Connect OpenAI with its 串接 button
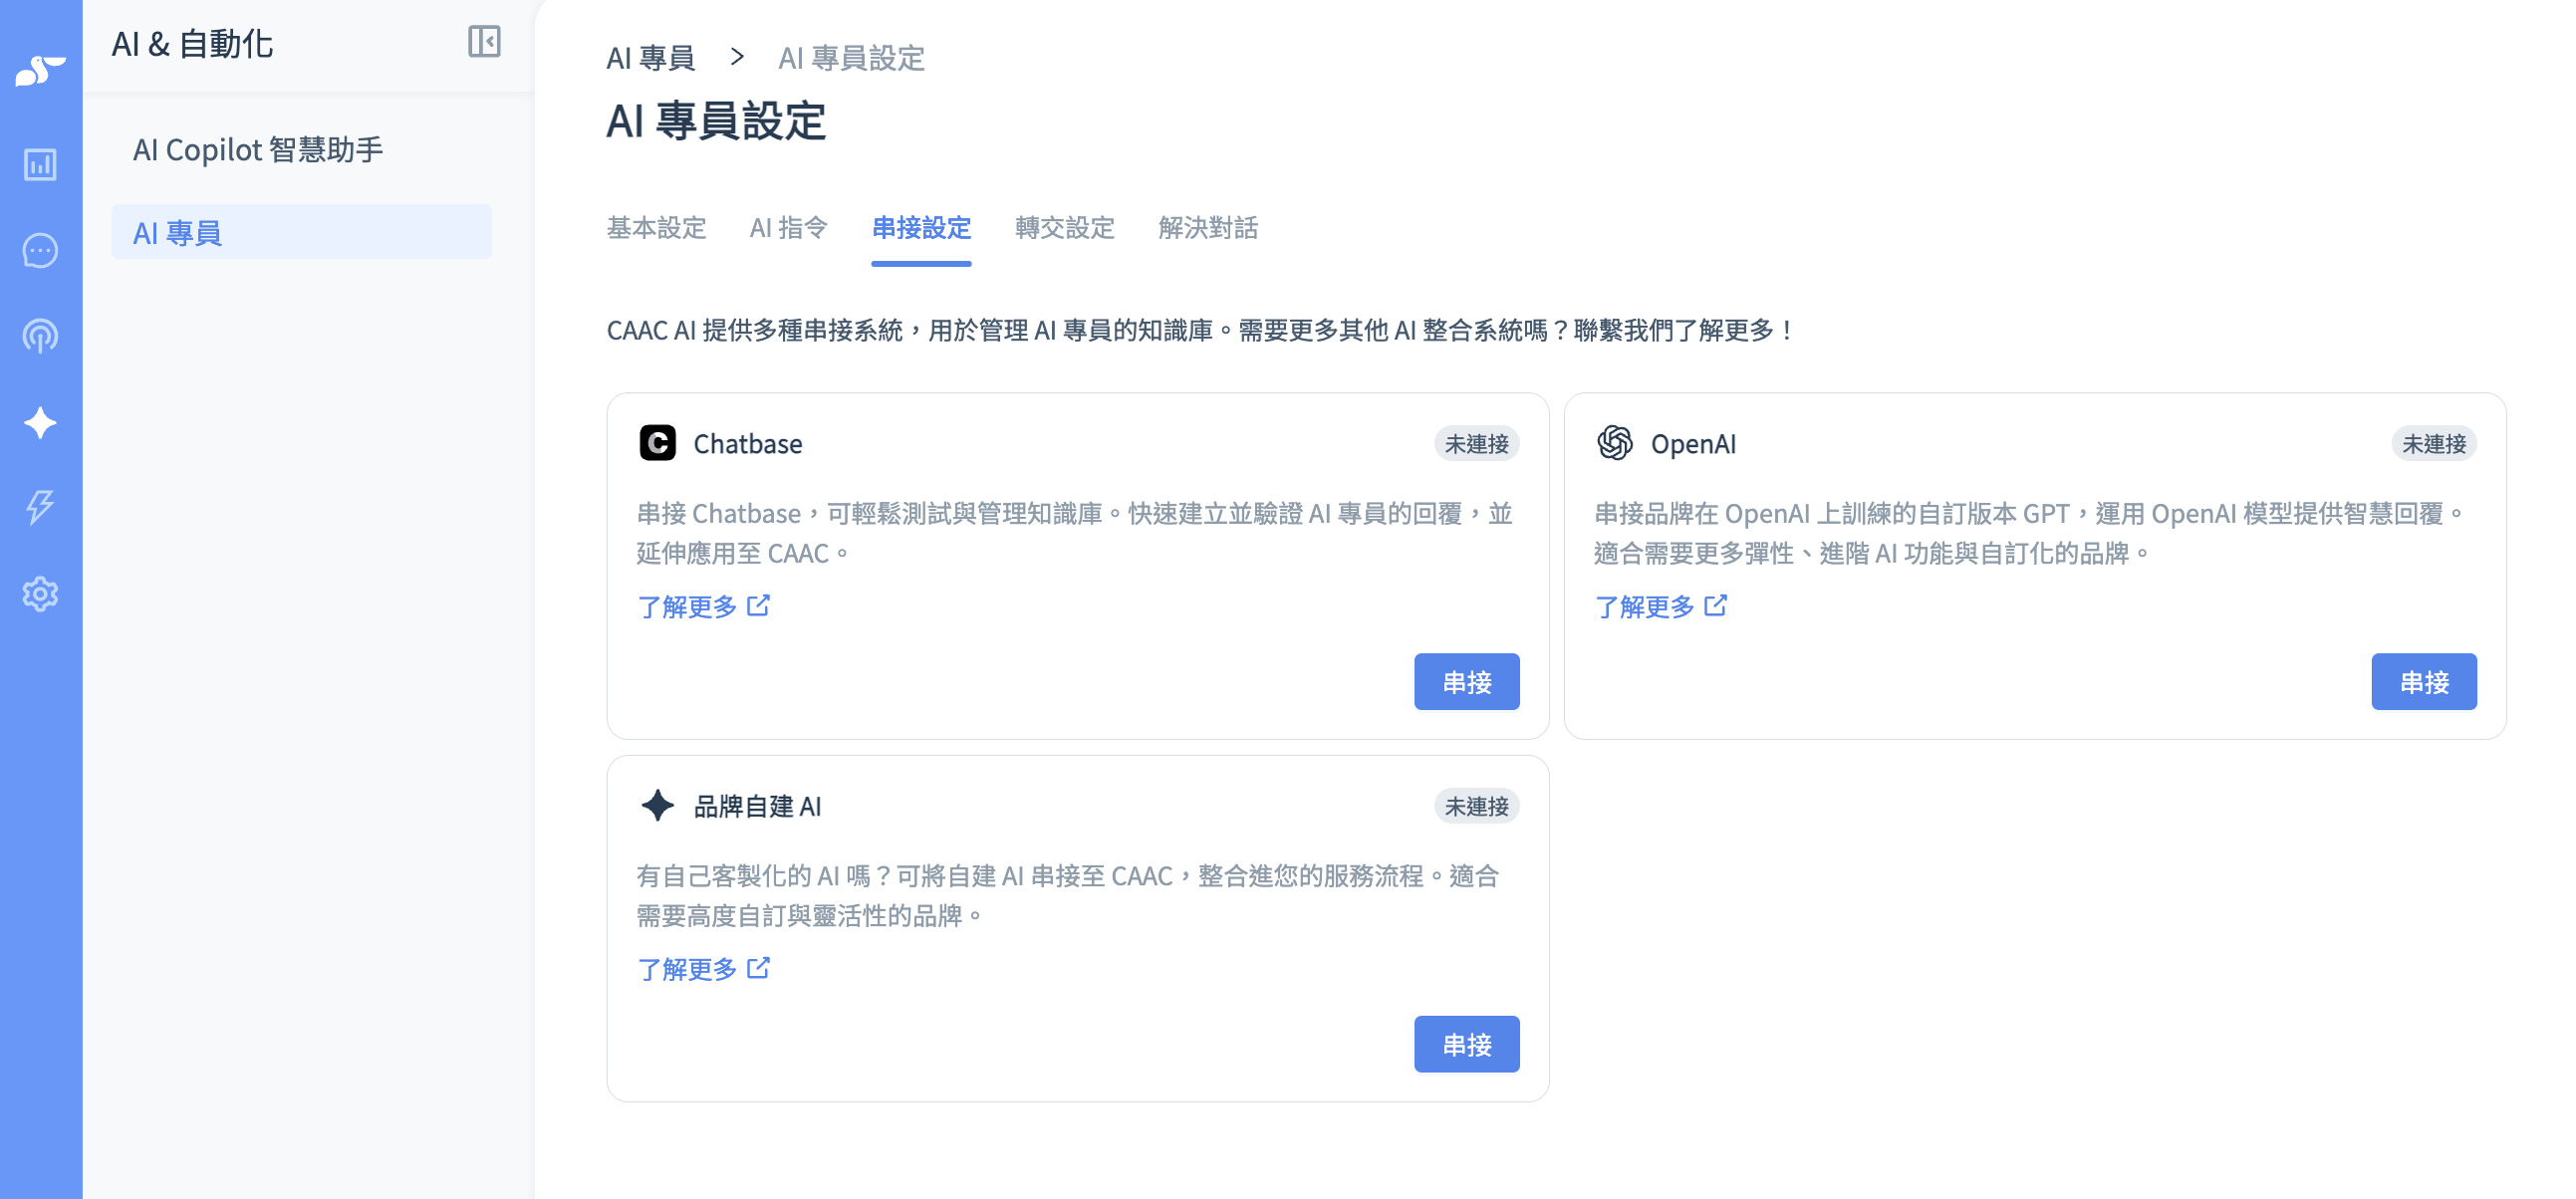 point(2424,682)
